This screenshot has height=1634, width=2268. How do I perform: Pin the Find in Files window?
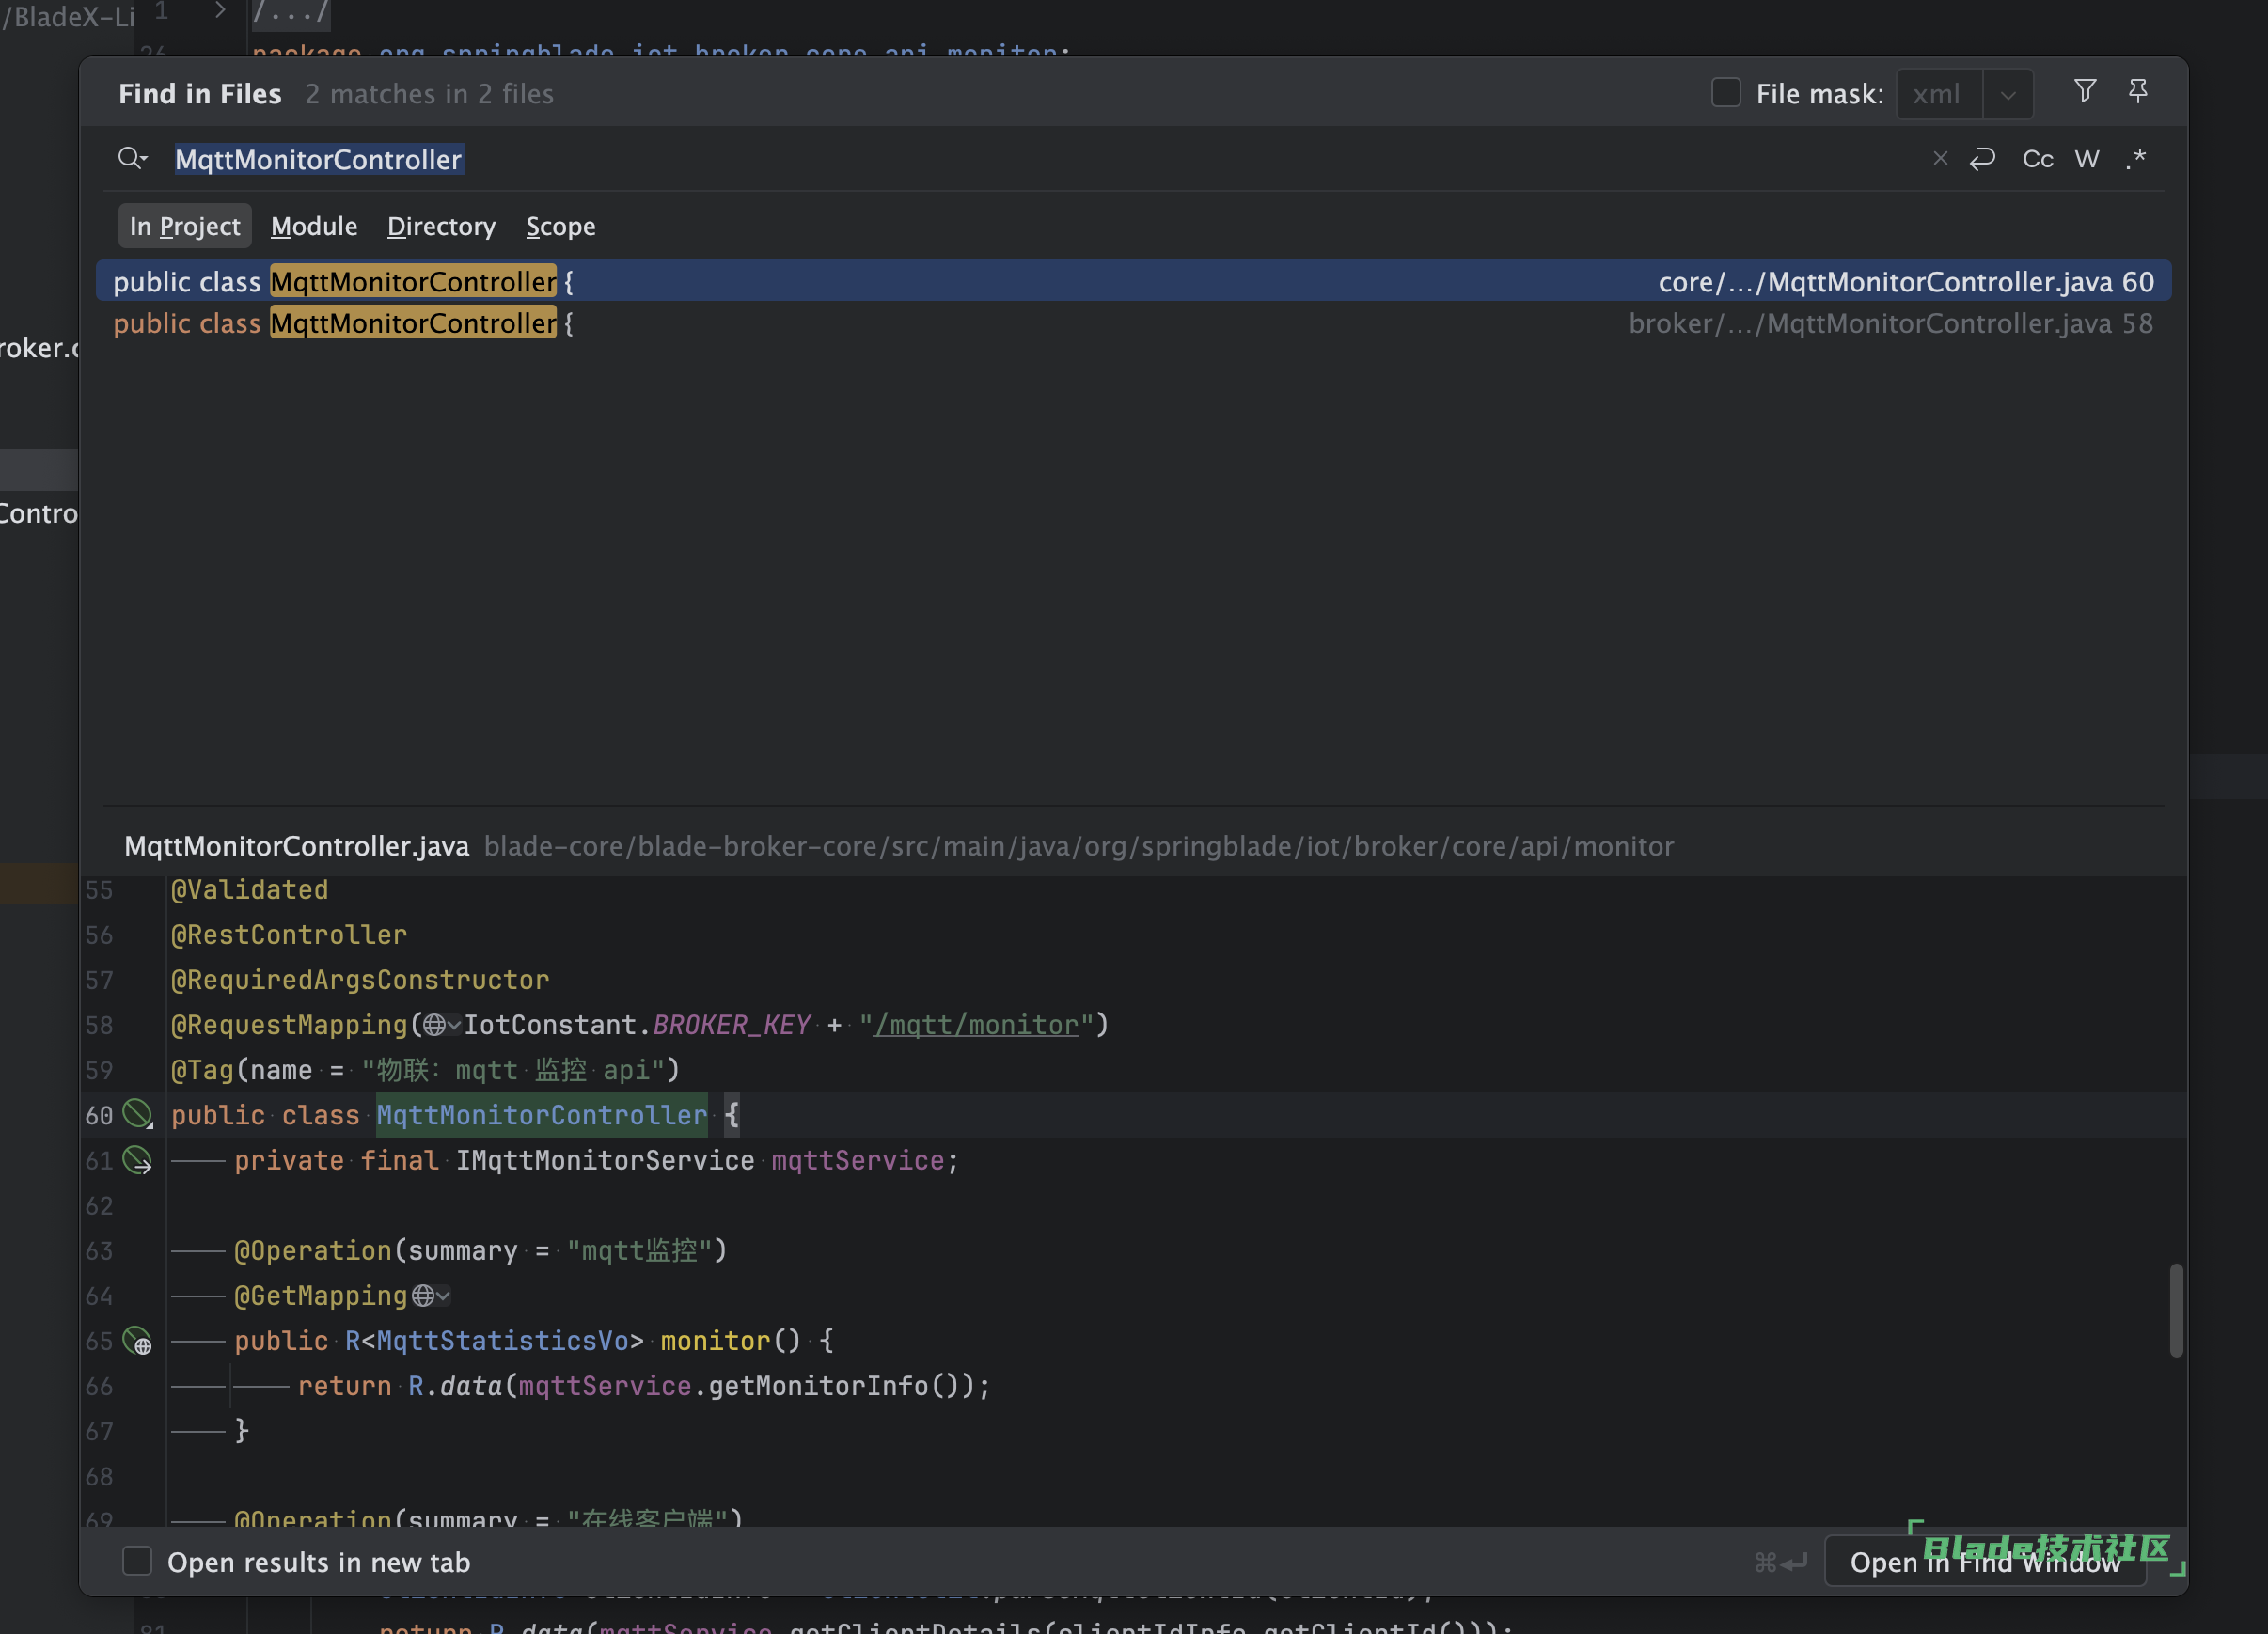(2137, 92)
